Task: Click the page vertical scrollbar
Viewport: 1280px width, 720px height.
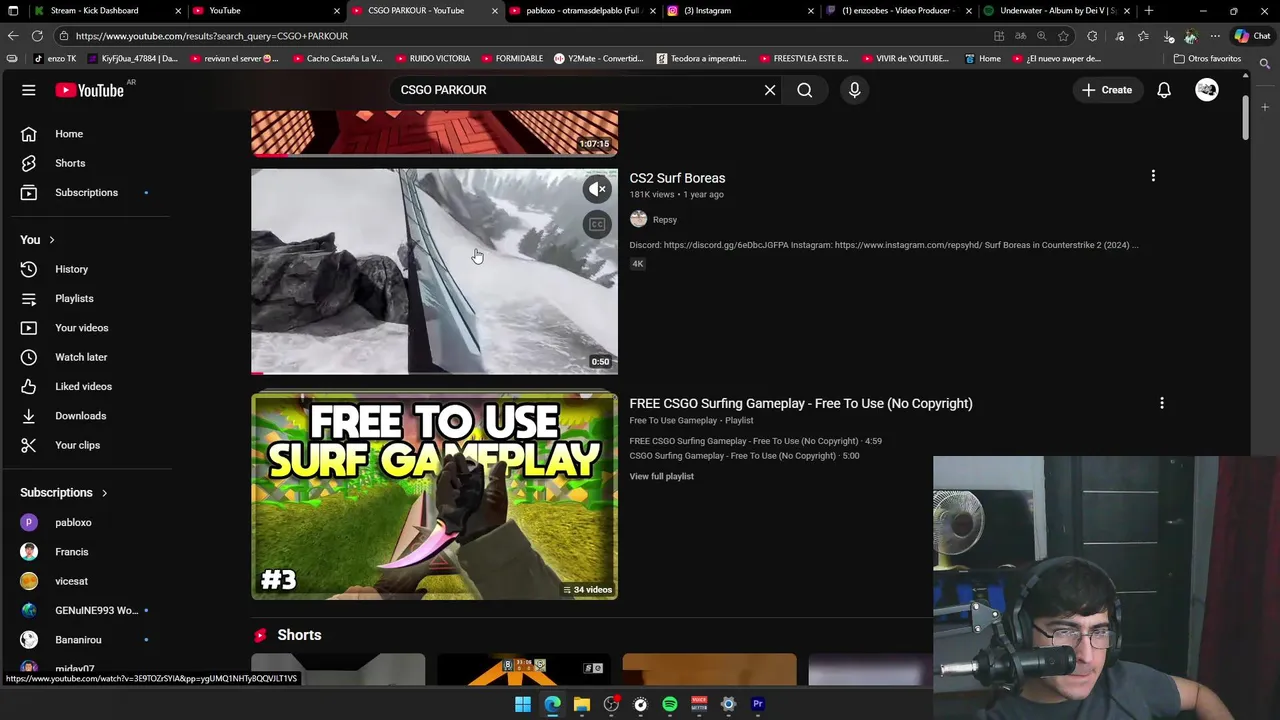Action: [x=1244, y=118]
